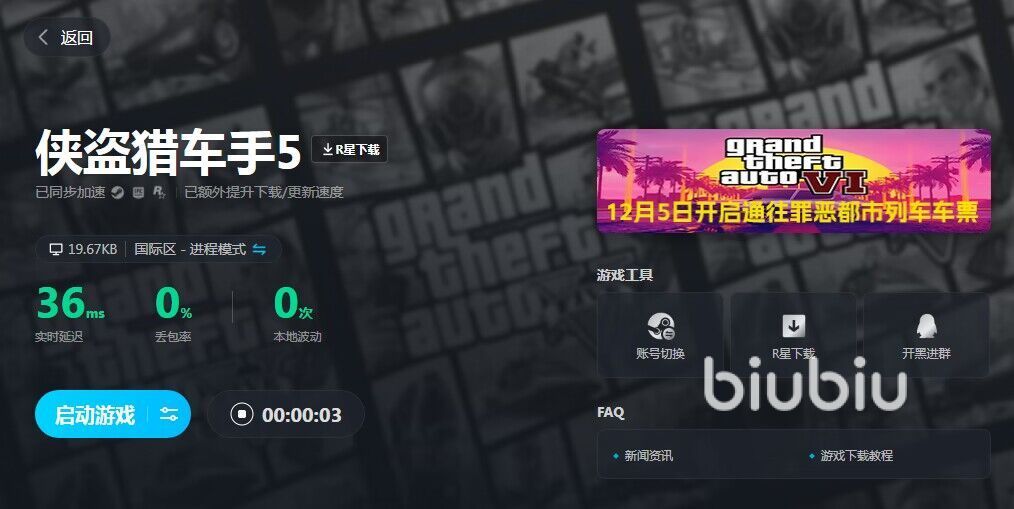Launch the game with 启动游戏
This screenshot has width=1014, height=509.
pos(95,415)
